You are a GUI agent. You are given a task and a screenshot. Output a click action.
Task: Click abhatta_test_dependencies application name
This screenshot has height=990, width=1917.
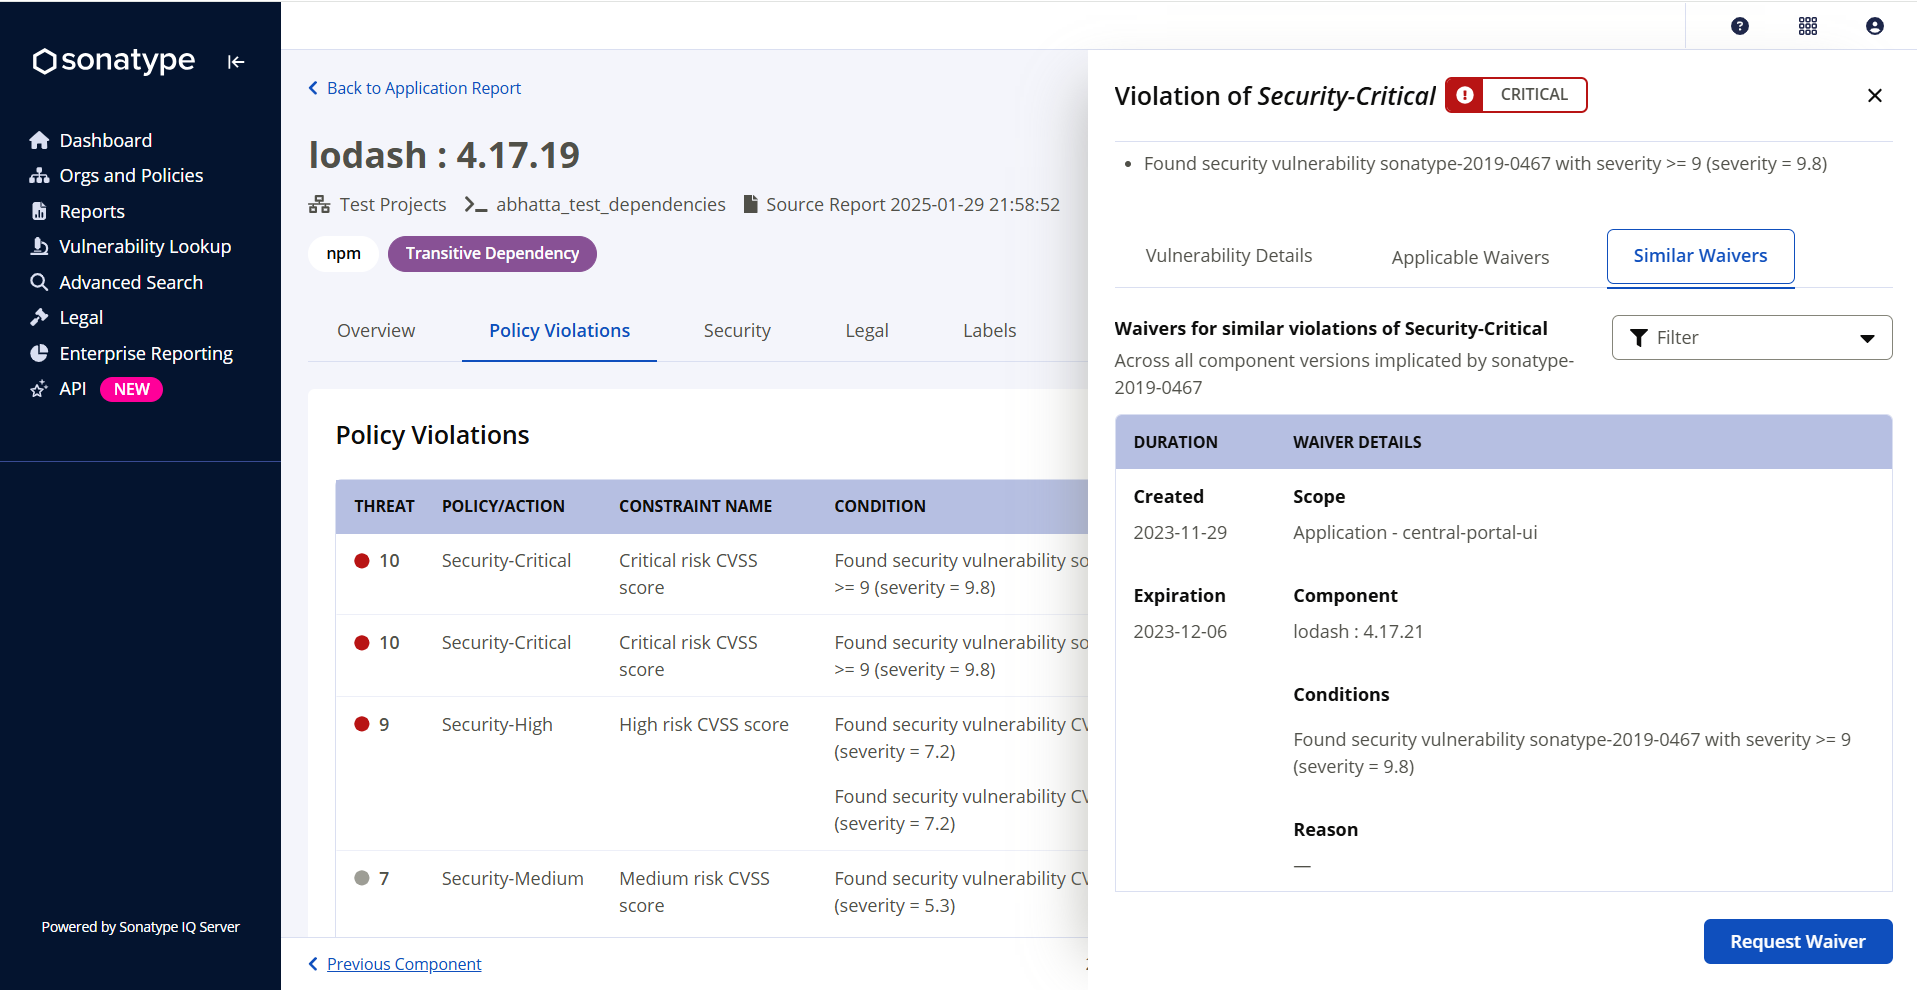(x=611, y=205)
